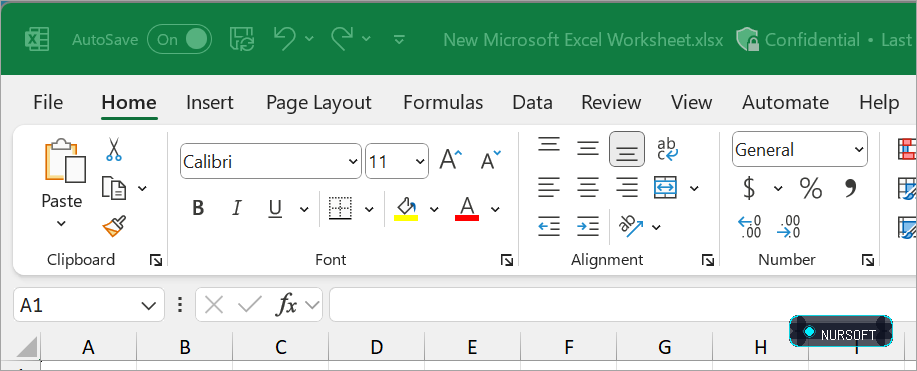Toggle Bold formatting

(198, 208)
